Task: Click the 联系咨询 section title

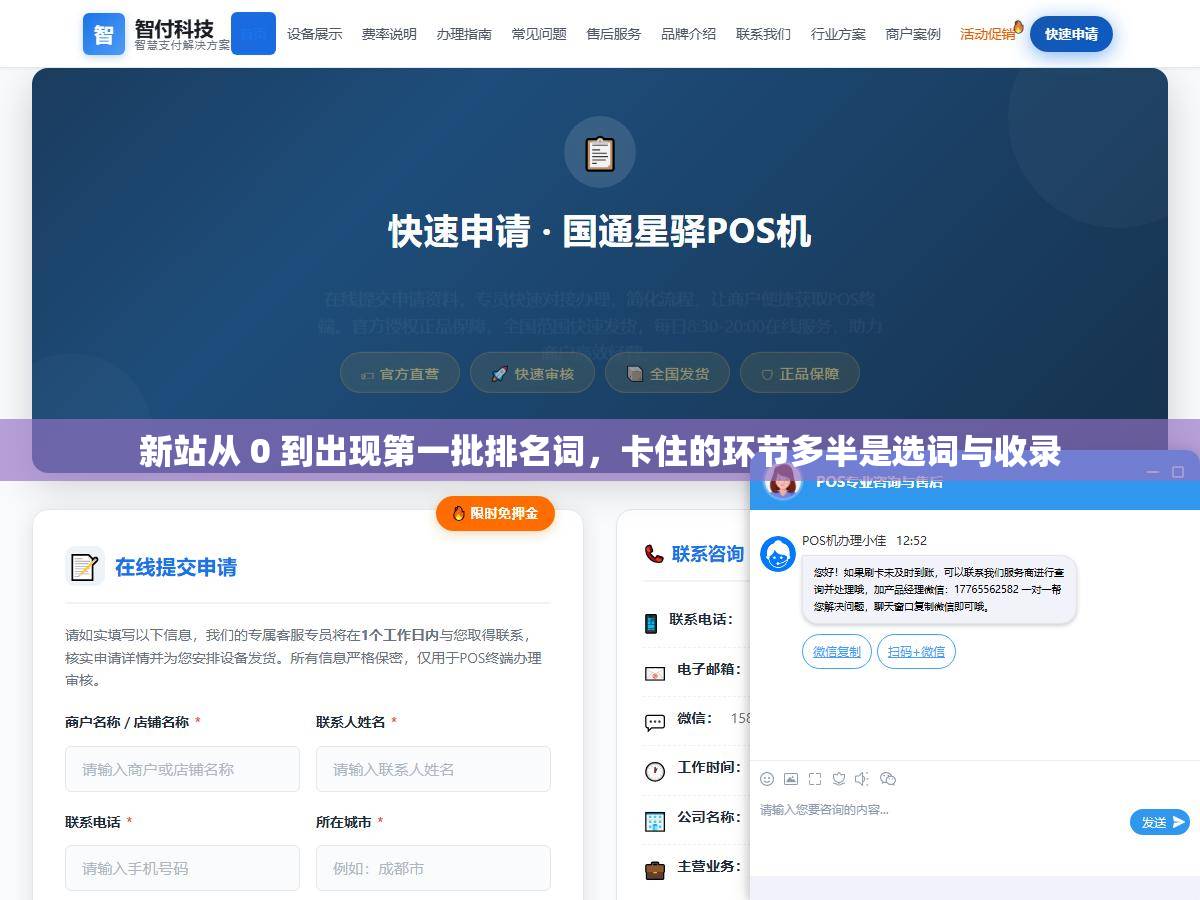Action: (x=708, y=554)
